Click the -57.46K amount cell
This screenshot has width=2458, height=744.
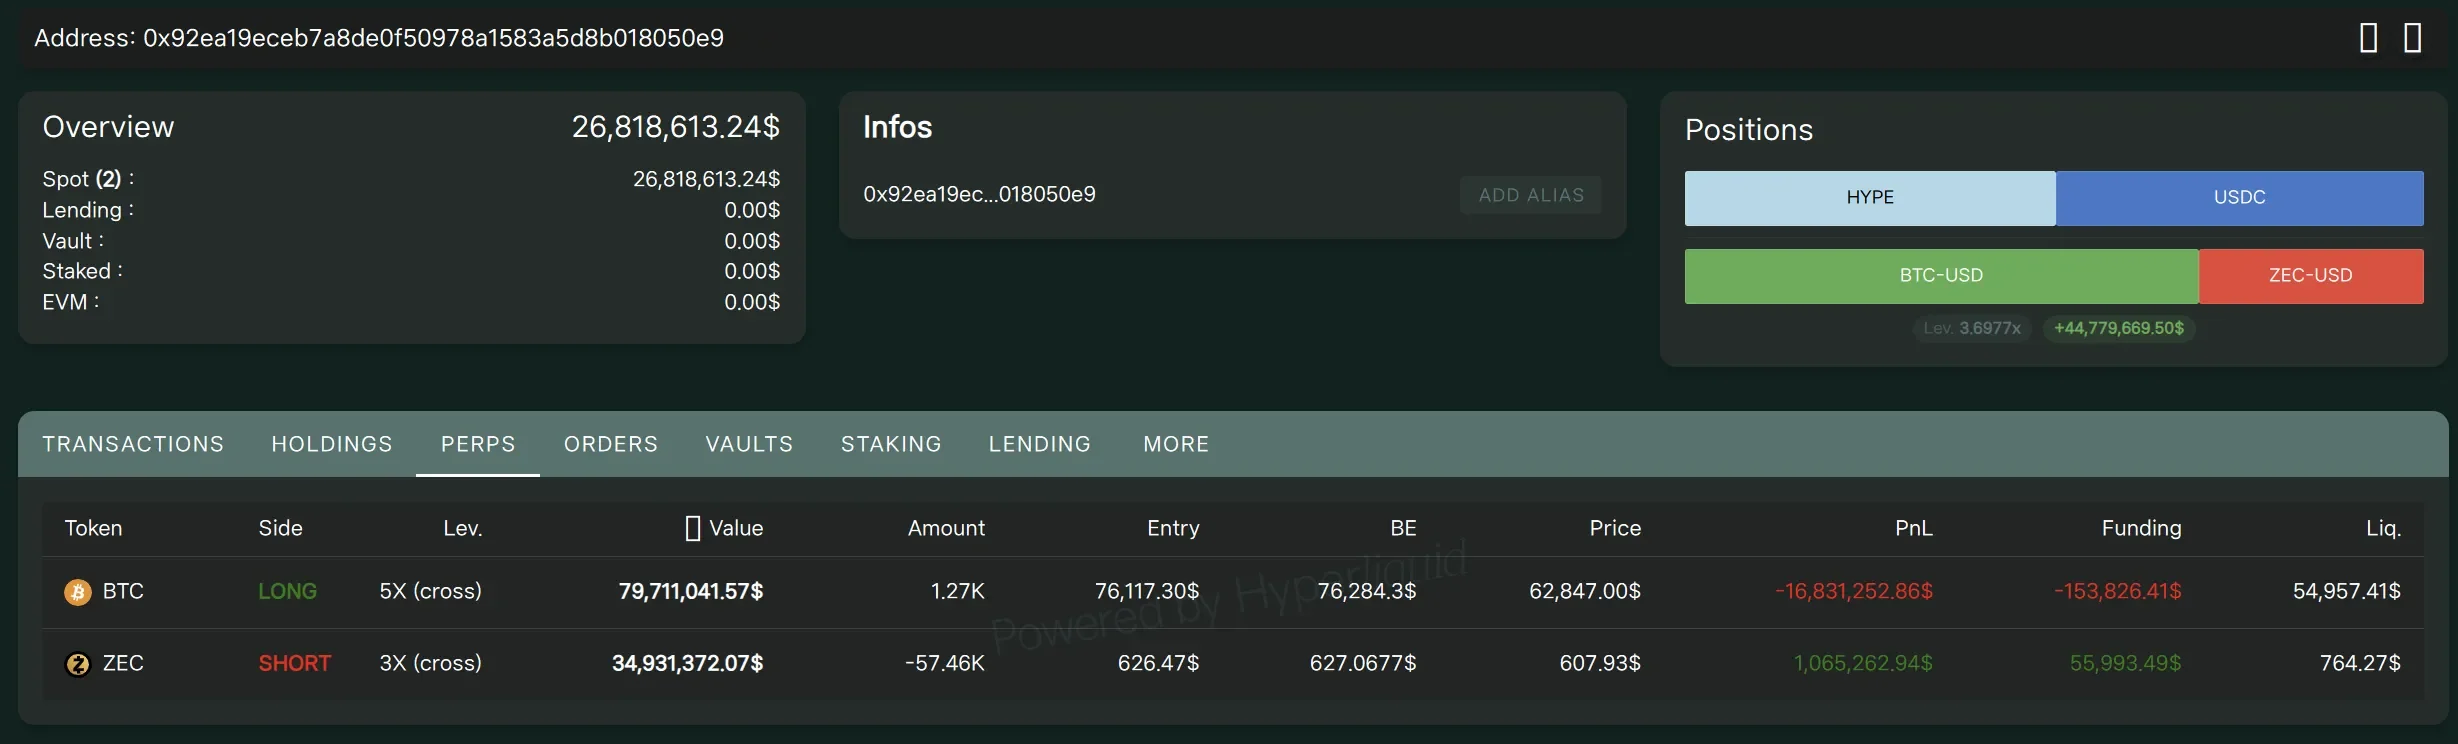(944, 664)
